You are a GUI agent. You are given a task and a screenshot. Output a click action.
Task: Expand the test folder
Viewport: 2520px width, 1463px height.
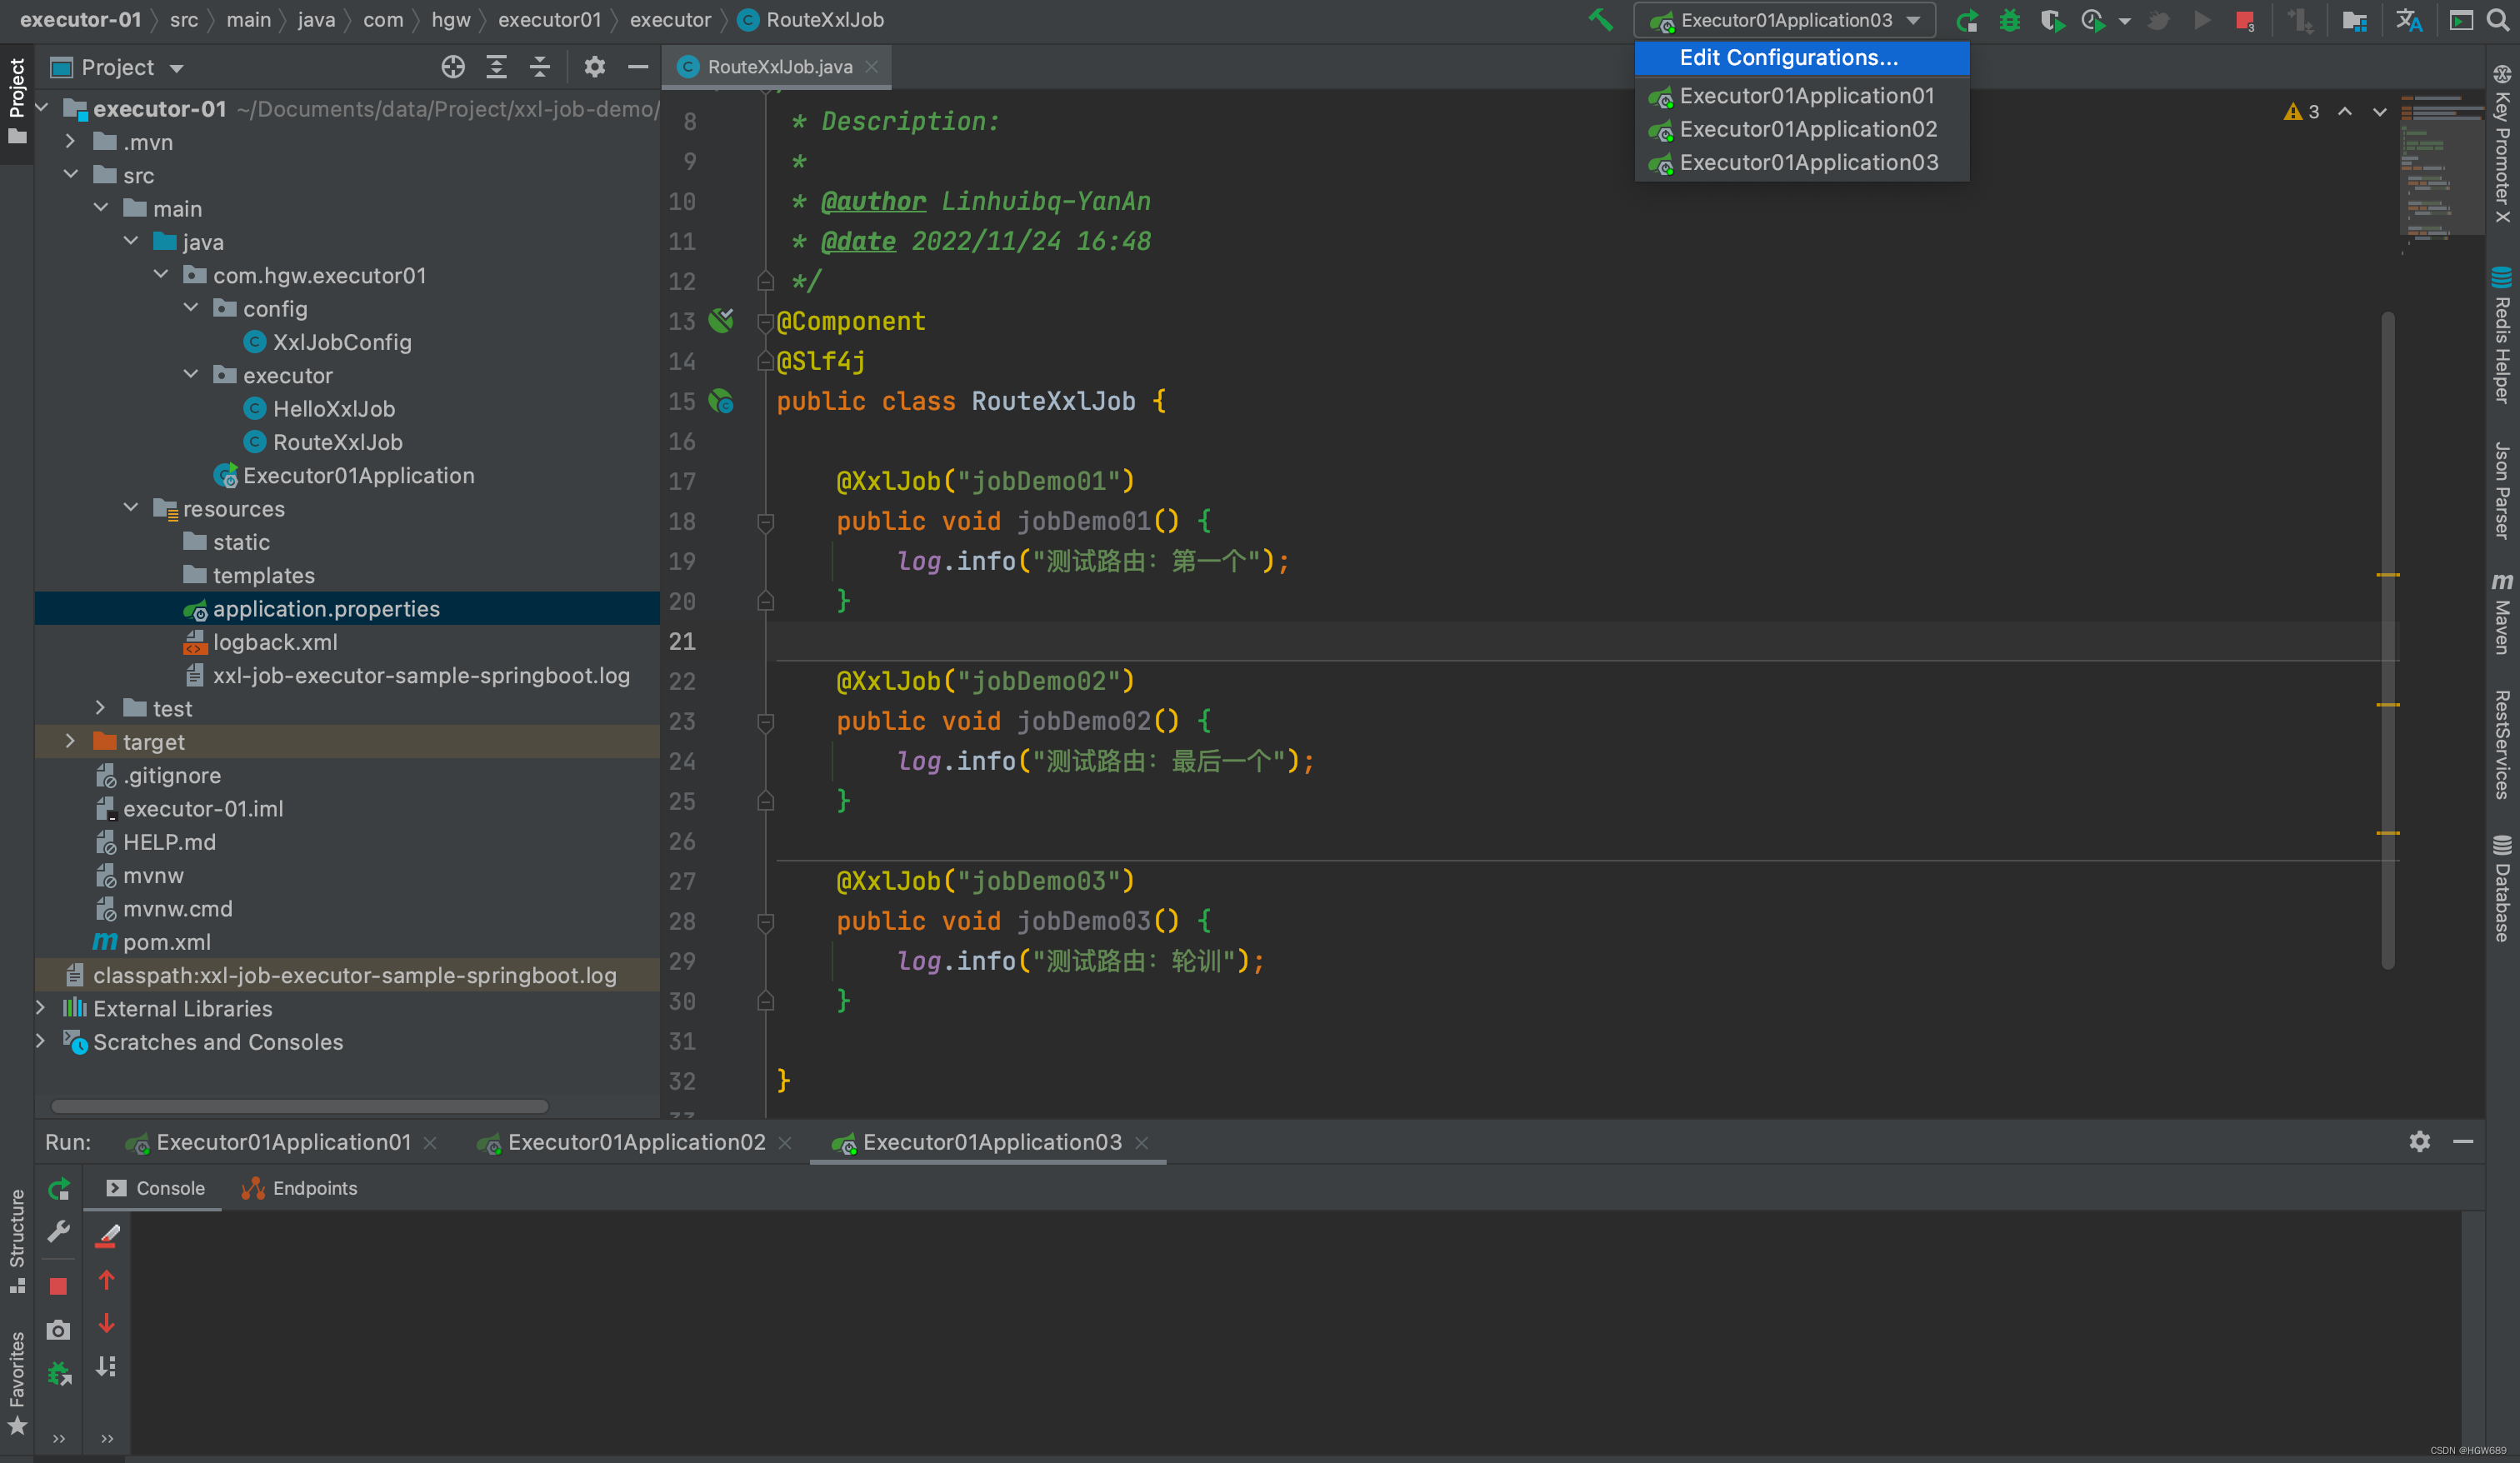[x=100, y=708]
